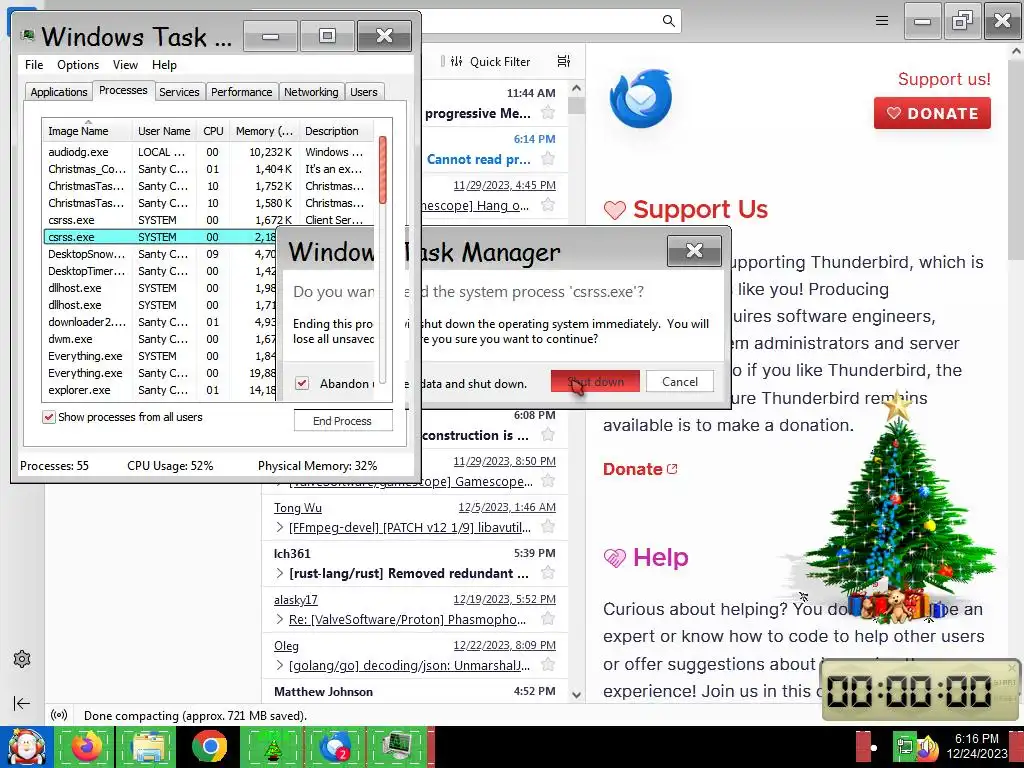Star the 'construction is ...' message
This screenshot has height=768, width=1024.
click(549, 435)
